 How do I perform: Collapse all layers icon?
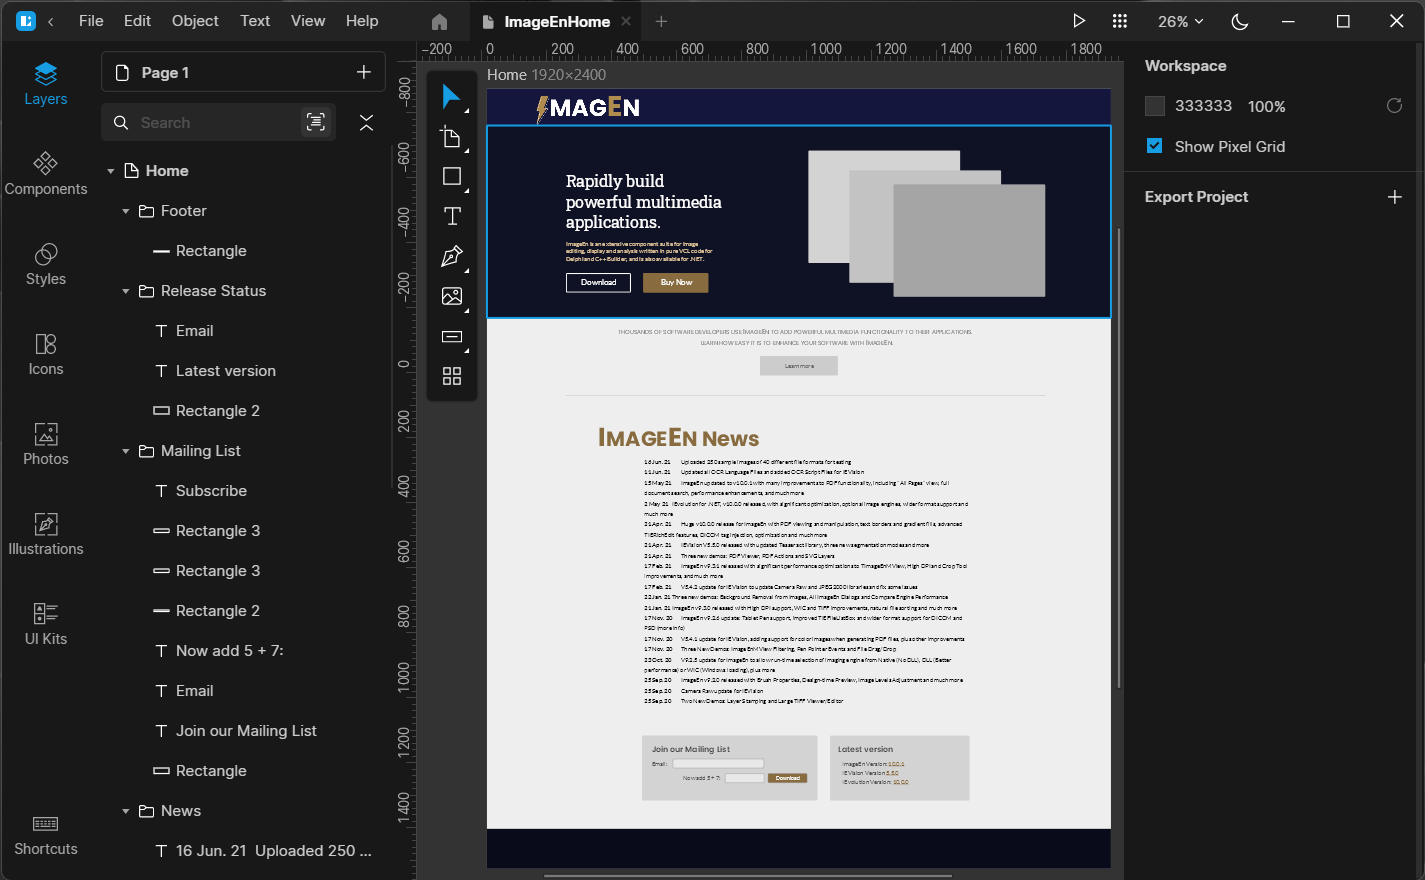(x=366, y=122)
